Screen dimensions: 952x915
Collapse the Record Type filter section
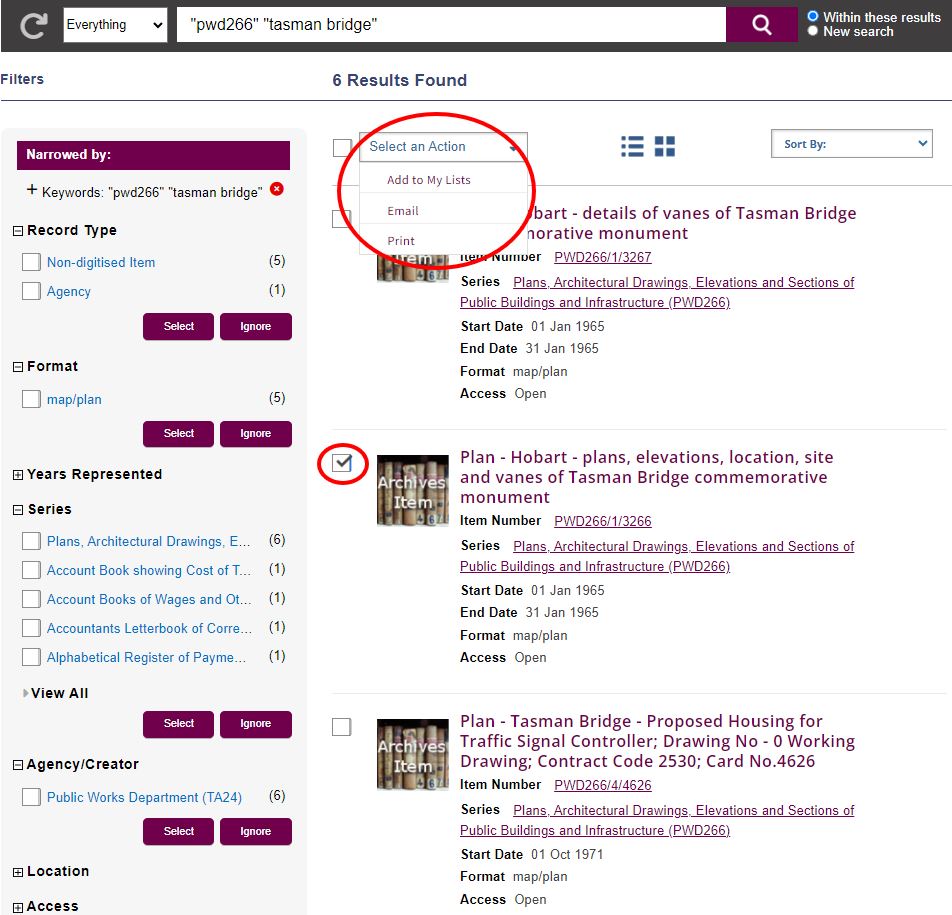(18, 231)
